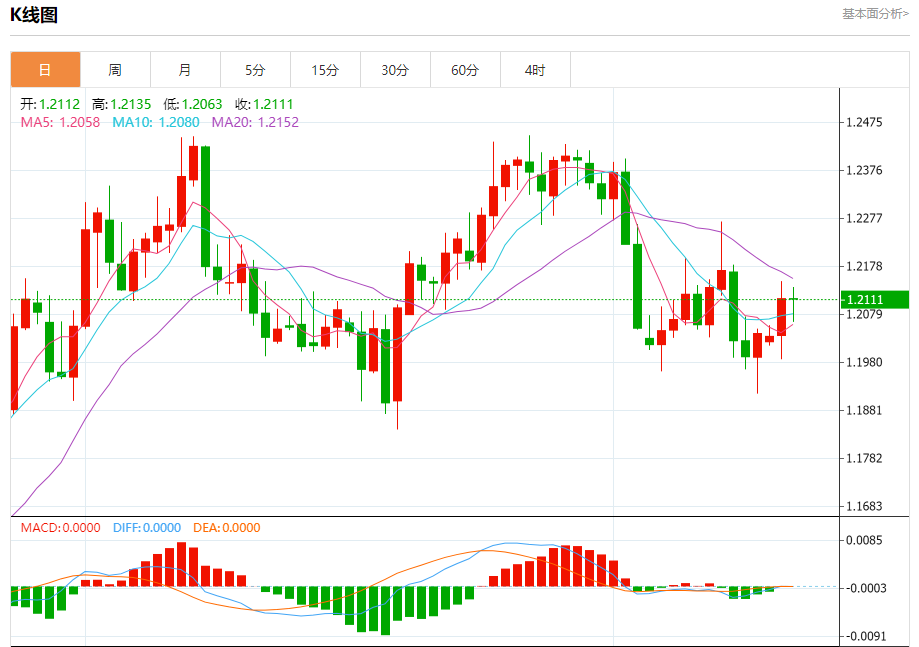Click the 1.2277 price axis label
Image resolution: width=919 pixels, height=647 pixels.
[864, 219]
